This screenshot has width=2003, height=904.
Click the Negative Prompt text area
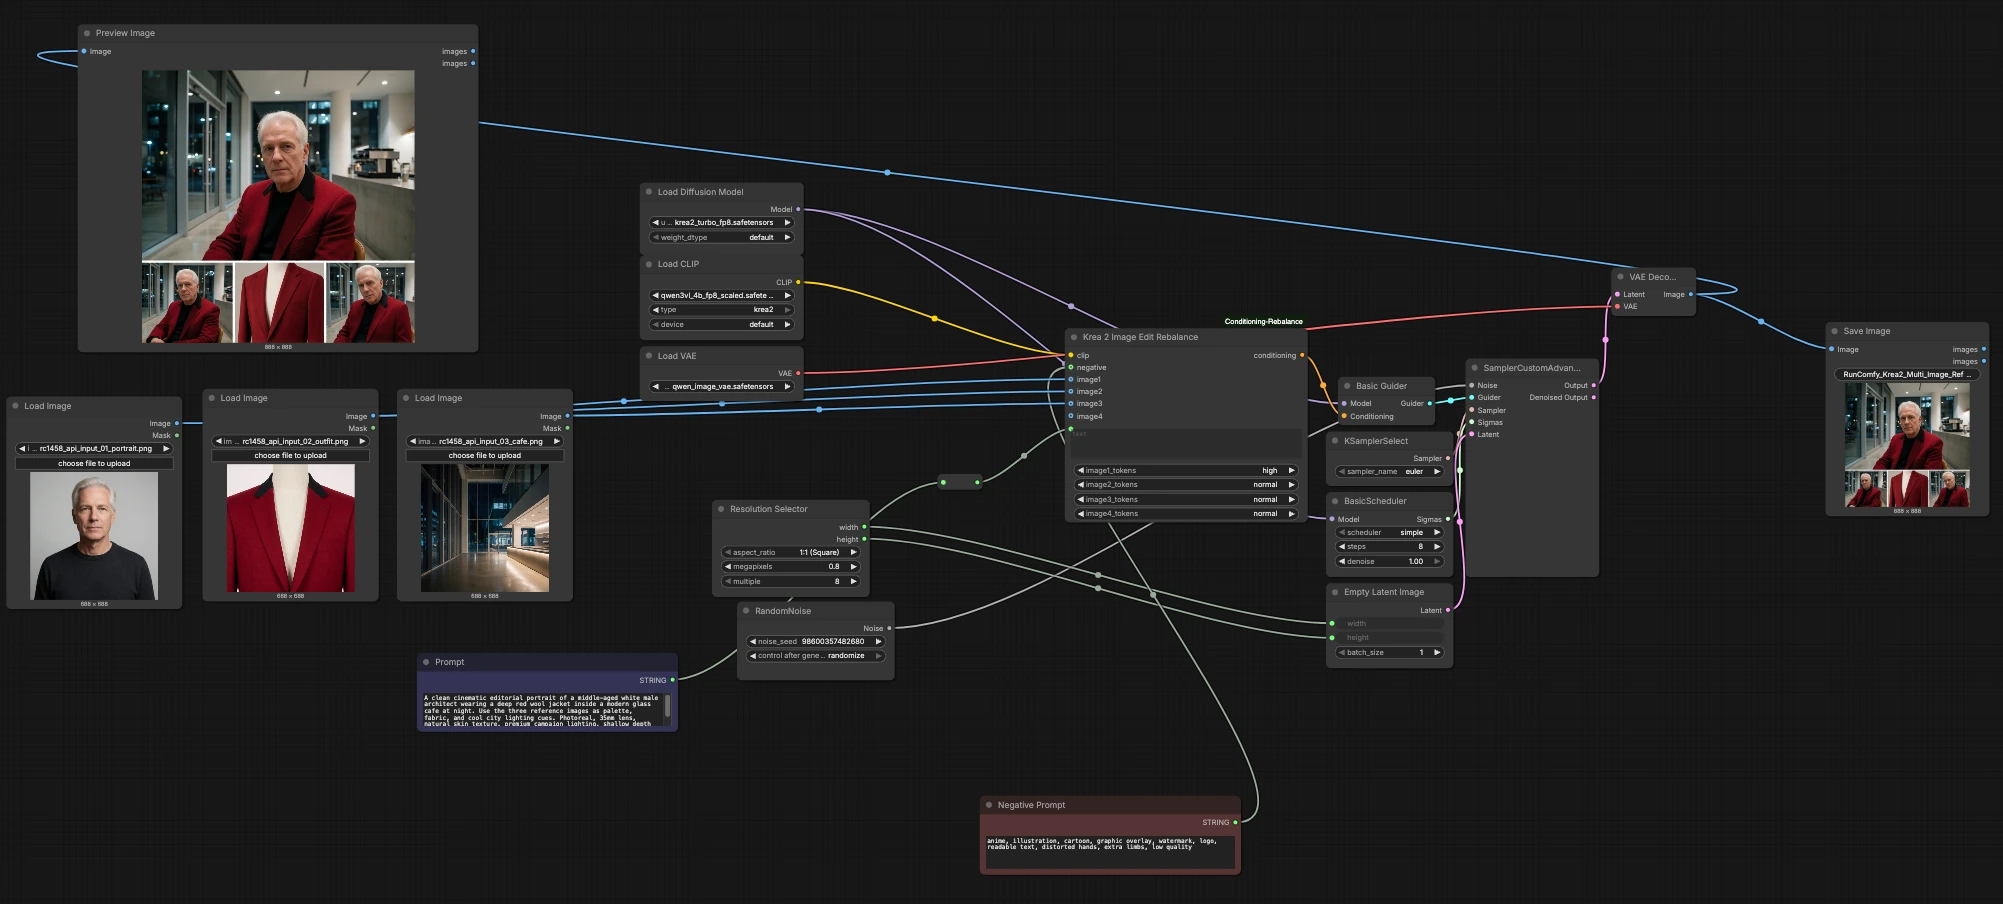1110,851
